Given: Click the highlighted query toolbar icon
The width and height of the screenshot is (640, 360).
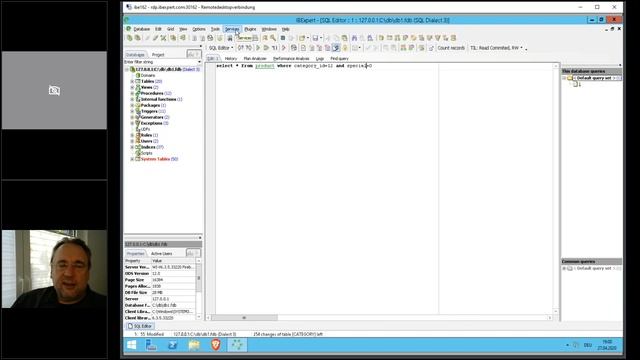Looking at the screenshot, I should (x=336, y=48).
